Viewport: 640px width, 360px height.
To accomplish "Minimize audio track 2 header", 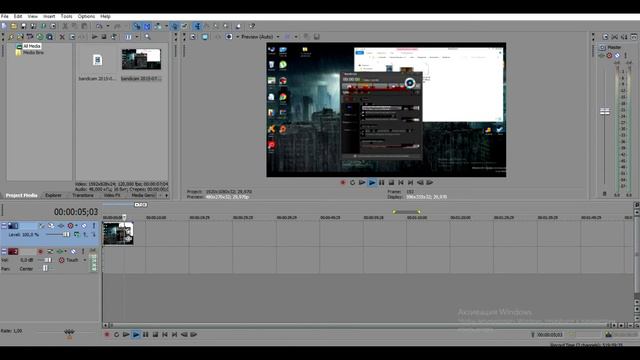I will click(x=4, y=251).
